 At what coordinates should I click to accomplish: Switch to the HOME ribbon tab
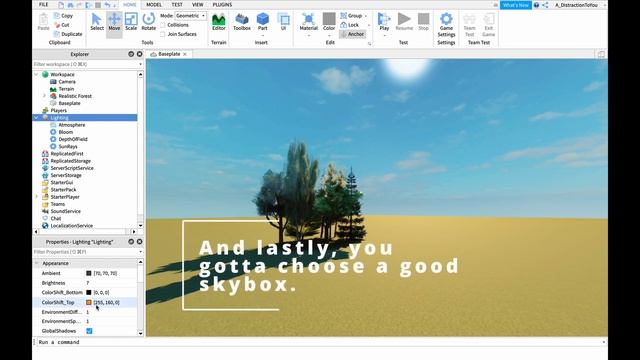click(x=130, y=4)
